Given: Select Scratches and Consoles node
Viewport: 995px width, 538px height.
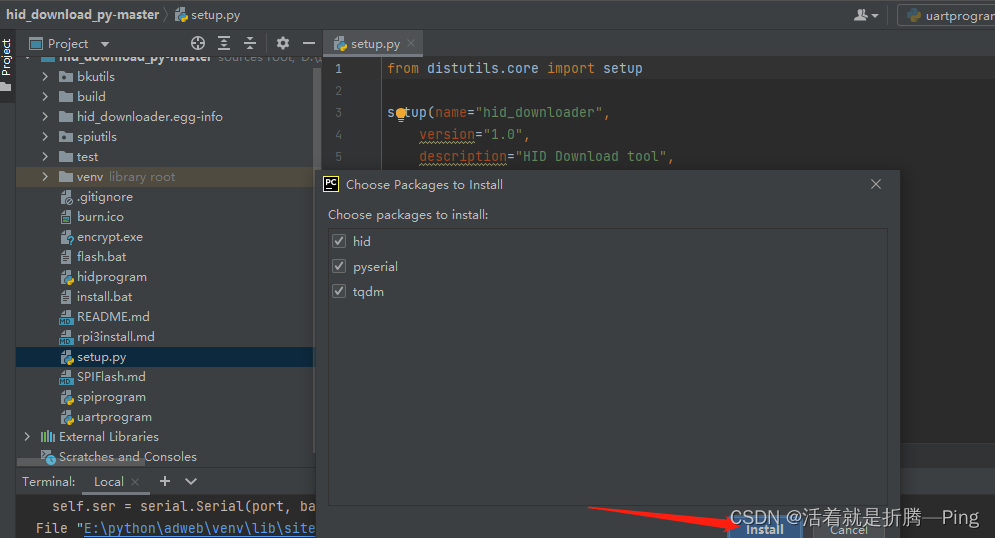Looking at the screenshot, I should tap(128, 457).
